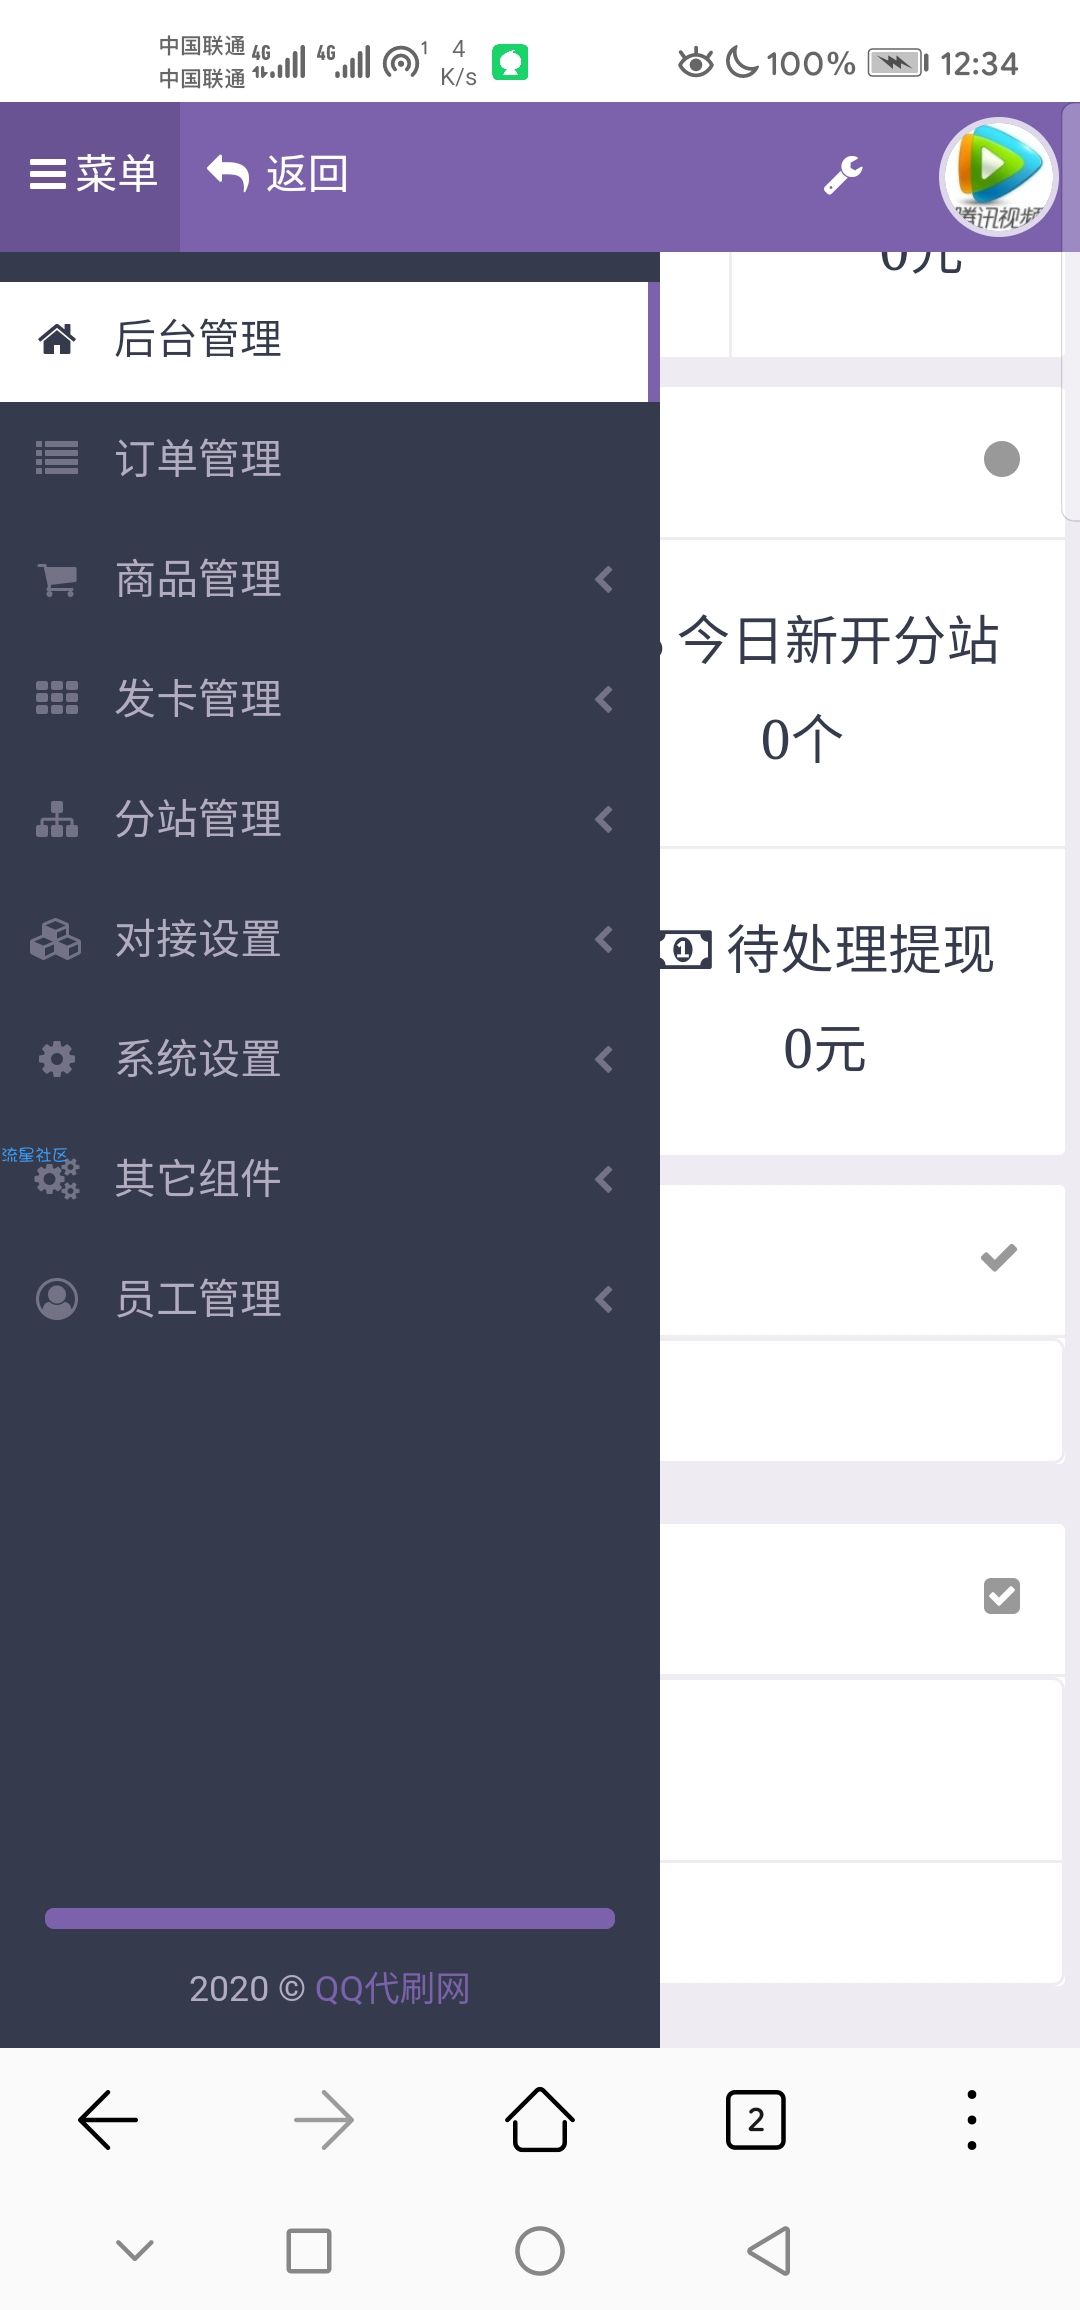Click the shopping cart icon for 商品管理
The height and width of the screenshot is (2310, 1080).
(x=57, y=579)
